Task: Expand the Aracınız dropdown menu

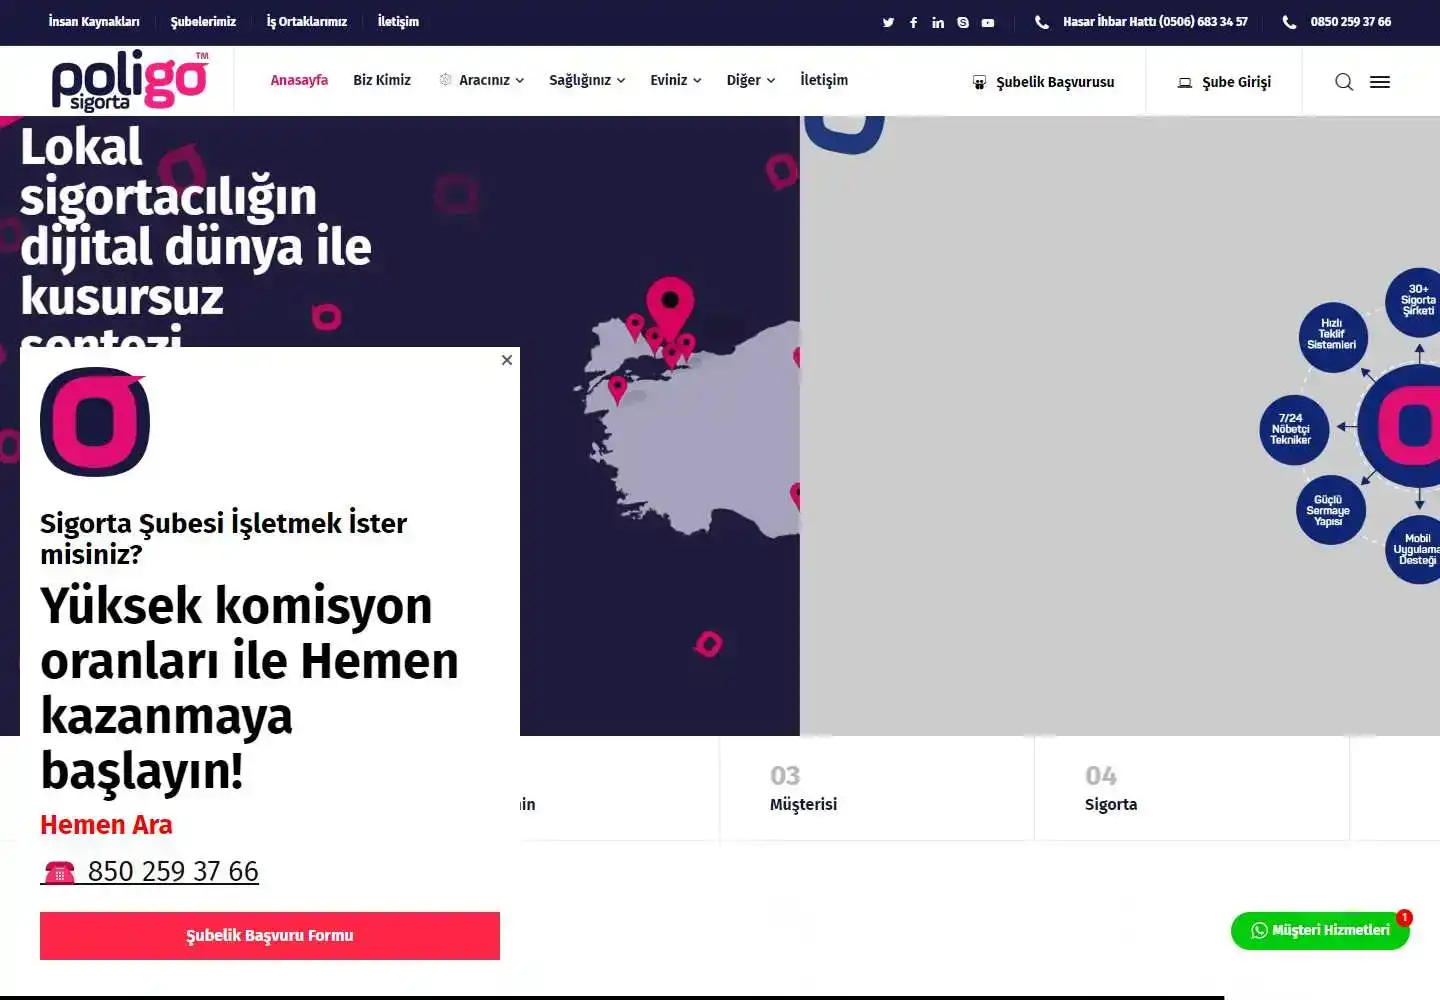Action: click(x=482, y=80)
